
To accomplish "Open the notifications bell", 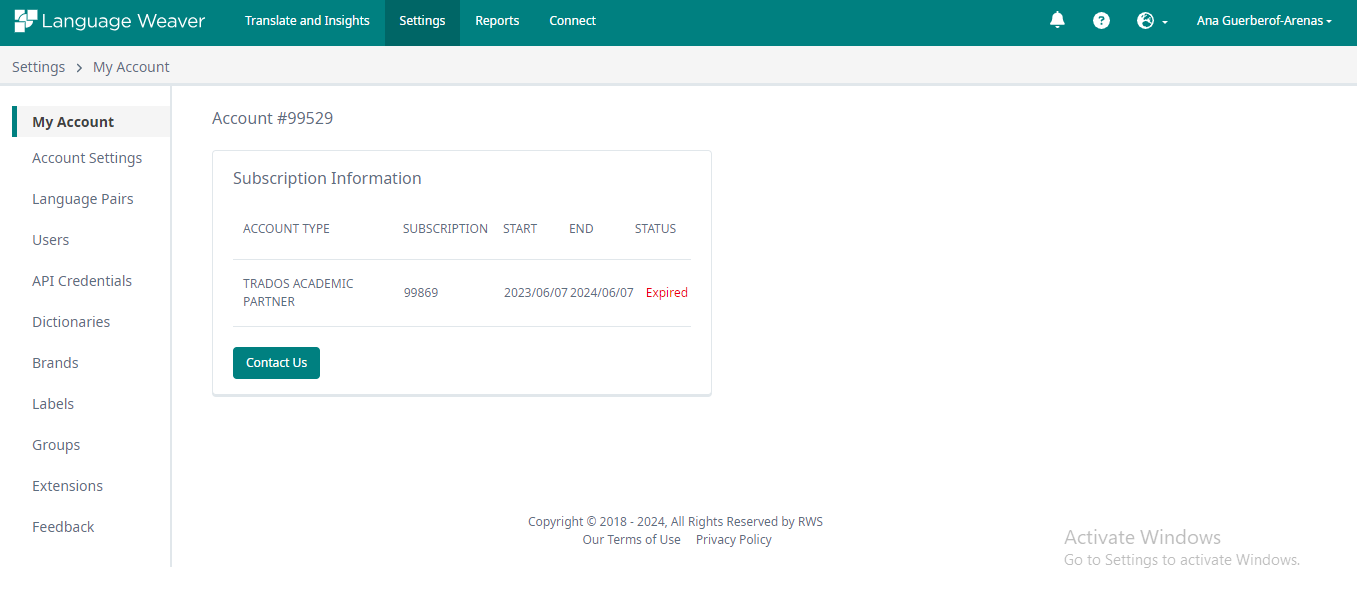I will tap(1057, 20).
